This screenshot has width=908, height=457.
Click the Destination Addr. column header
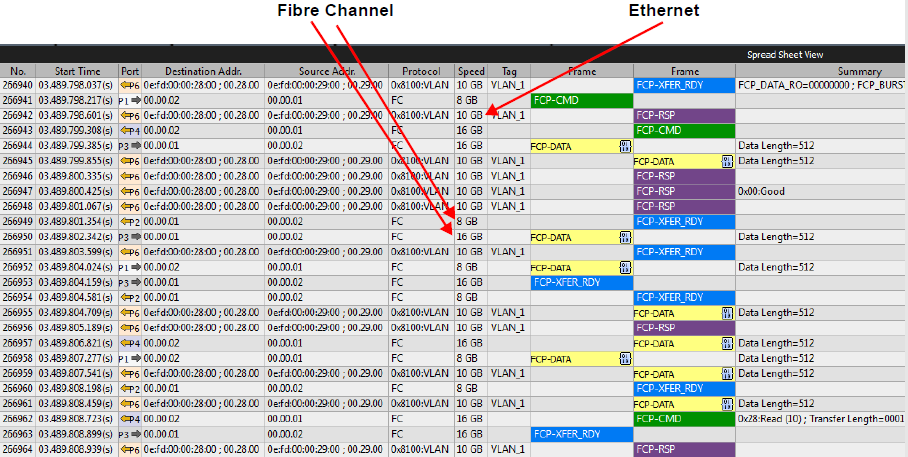click(x=203, y=71)
